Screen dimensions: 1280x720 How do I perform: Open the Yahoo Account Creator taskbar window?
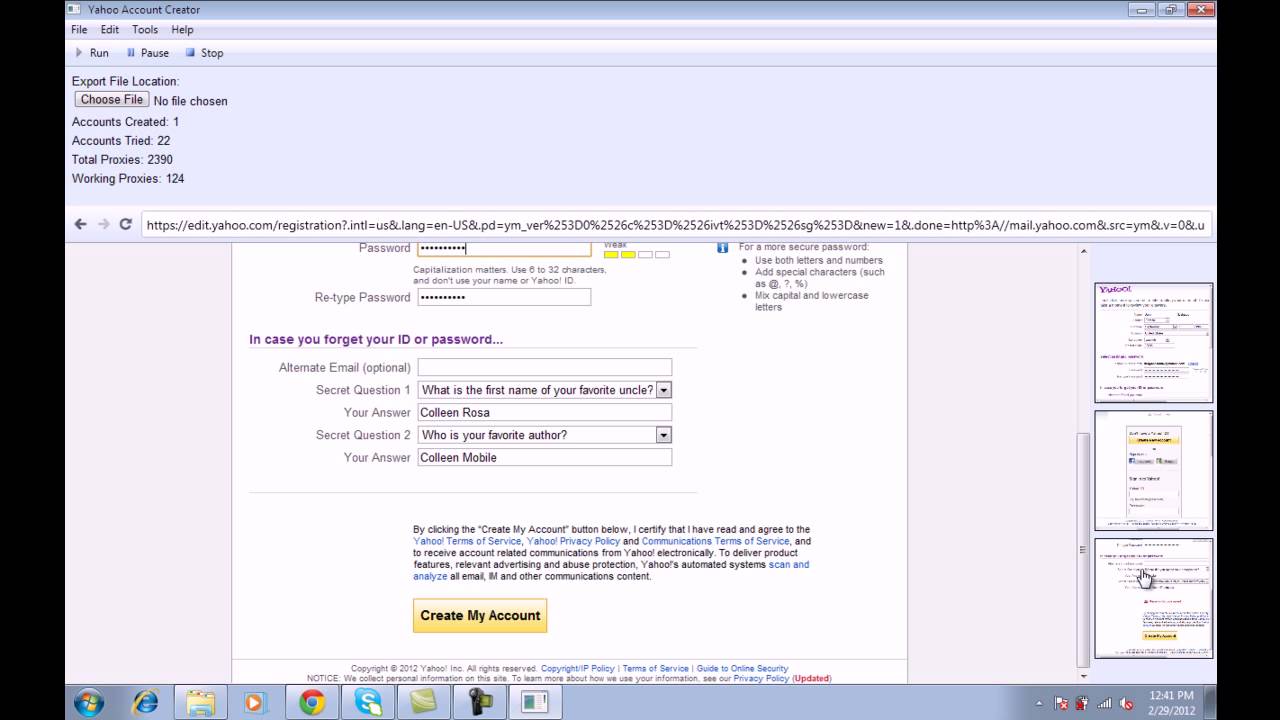(534, 703)
